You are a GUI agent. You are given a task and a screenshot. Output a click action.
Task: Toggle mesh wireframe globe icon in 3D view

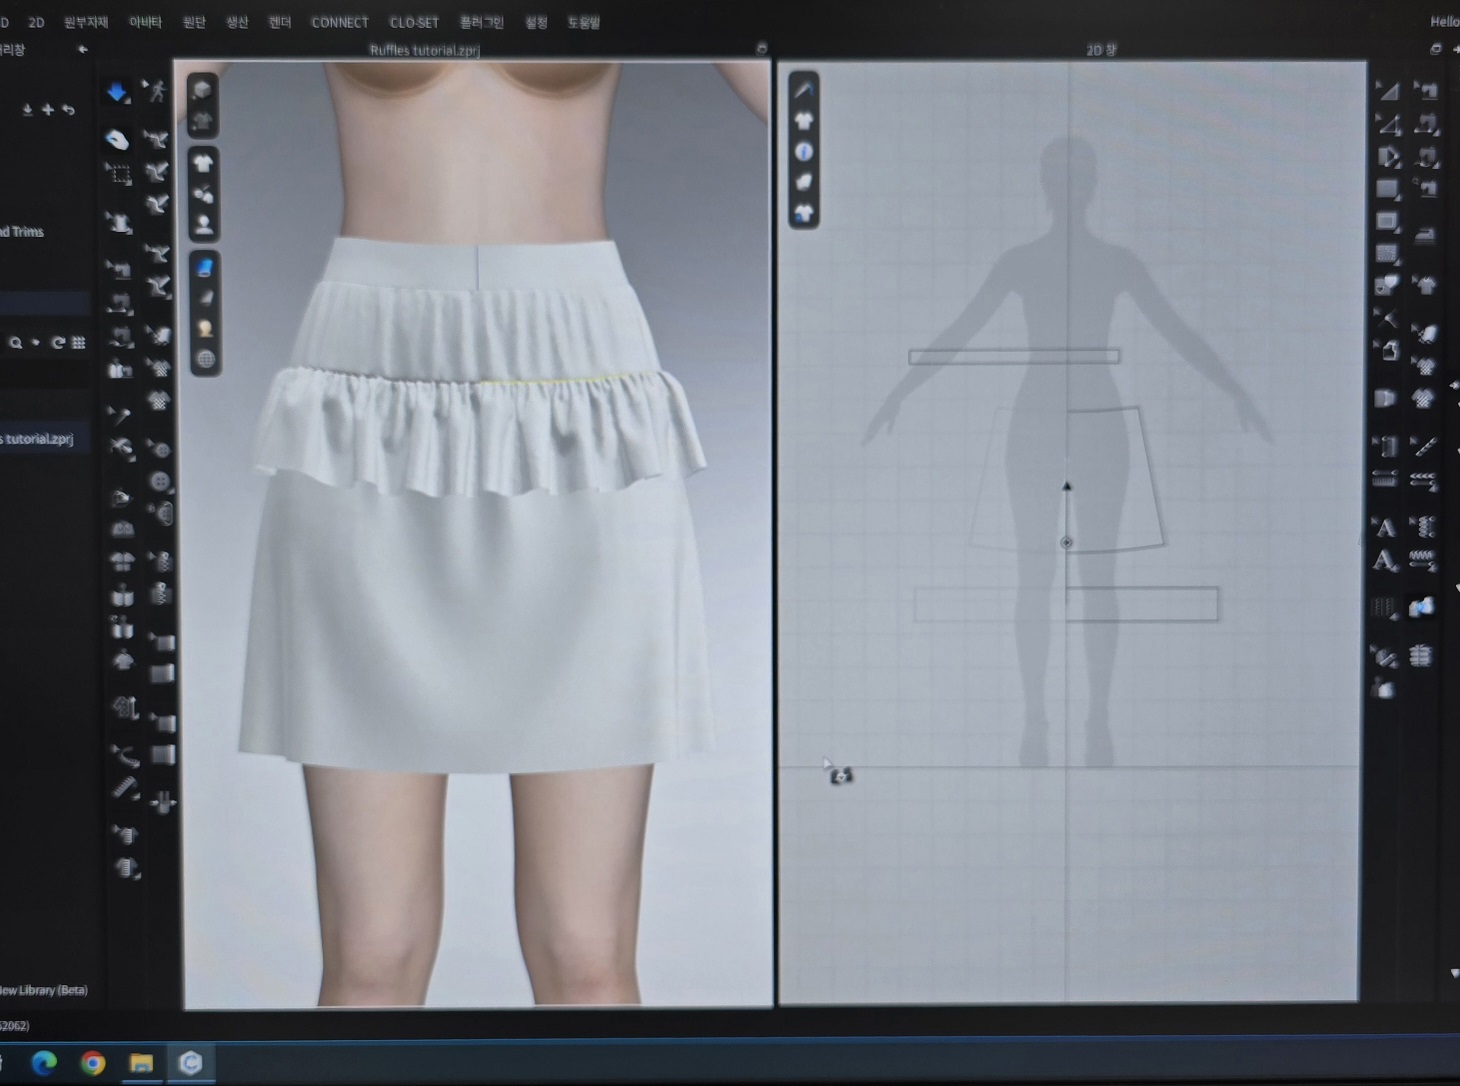[x=205, y=359]
